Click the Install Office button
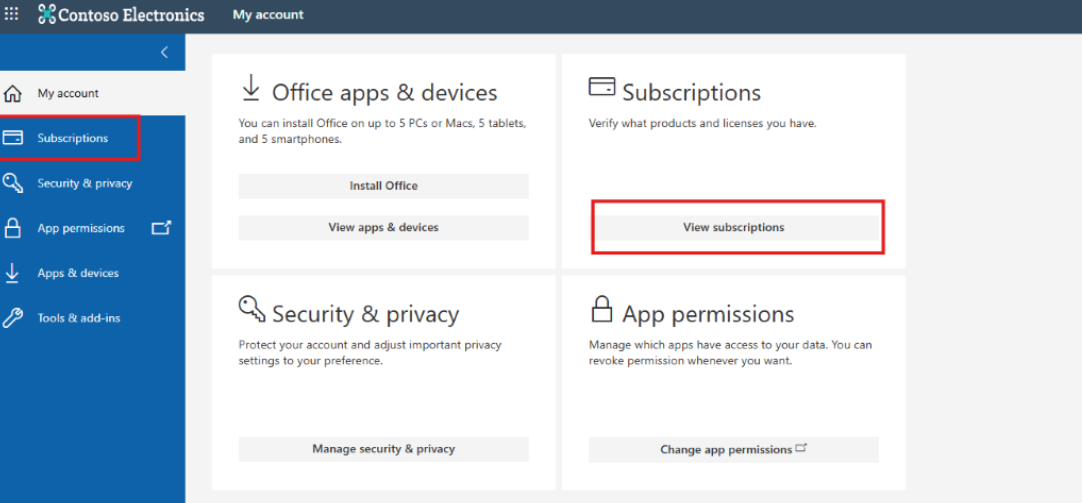The height and width of the screenshot is (503, 1082). (384, 186)
